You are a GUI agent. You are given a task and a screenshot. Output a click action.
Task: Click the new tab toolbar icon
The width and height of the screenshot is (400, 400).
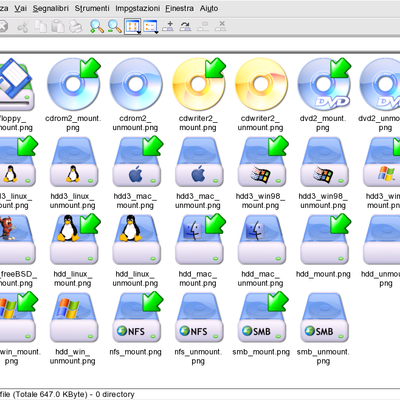(168, 26)
